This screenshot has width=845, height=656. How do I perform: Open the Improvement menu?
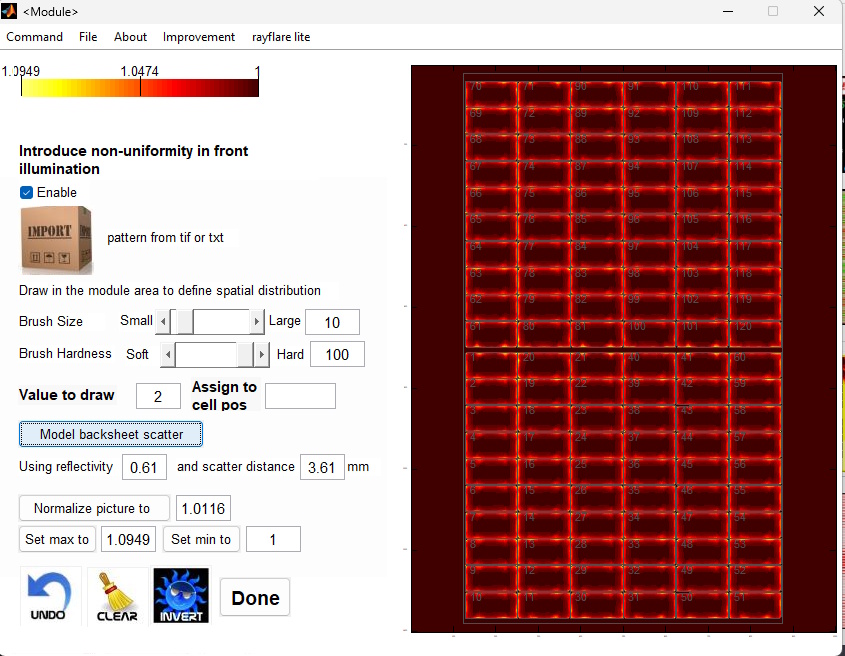[199, 37]
